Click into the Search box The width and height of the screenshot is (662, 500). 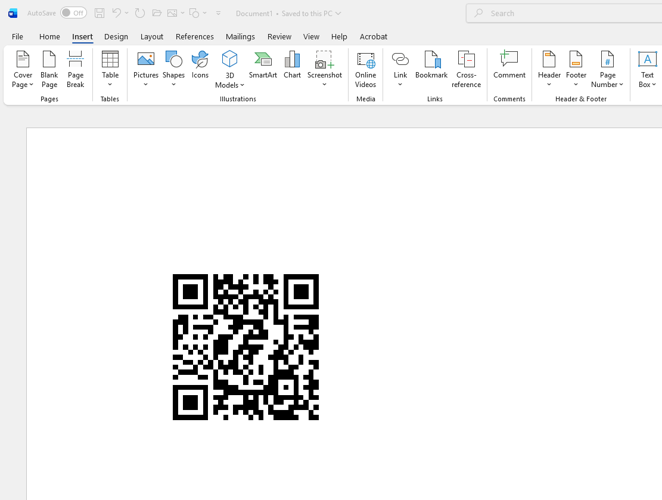coord(564,13)
